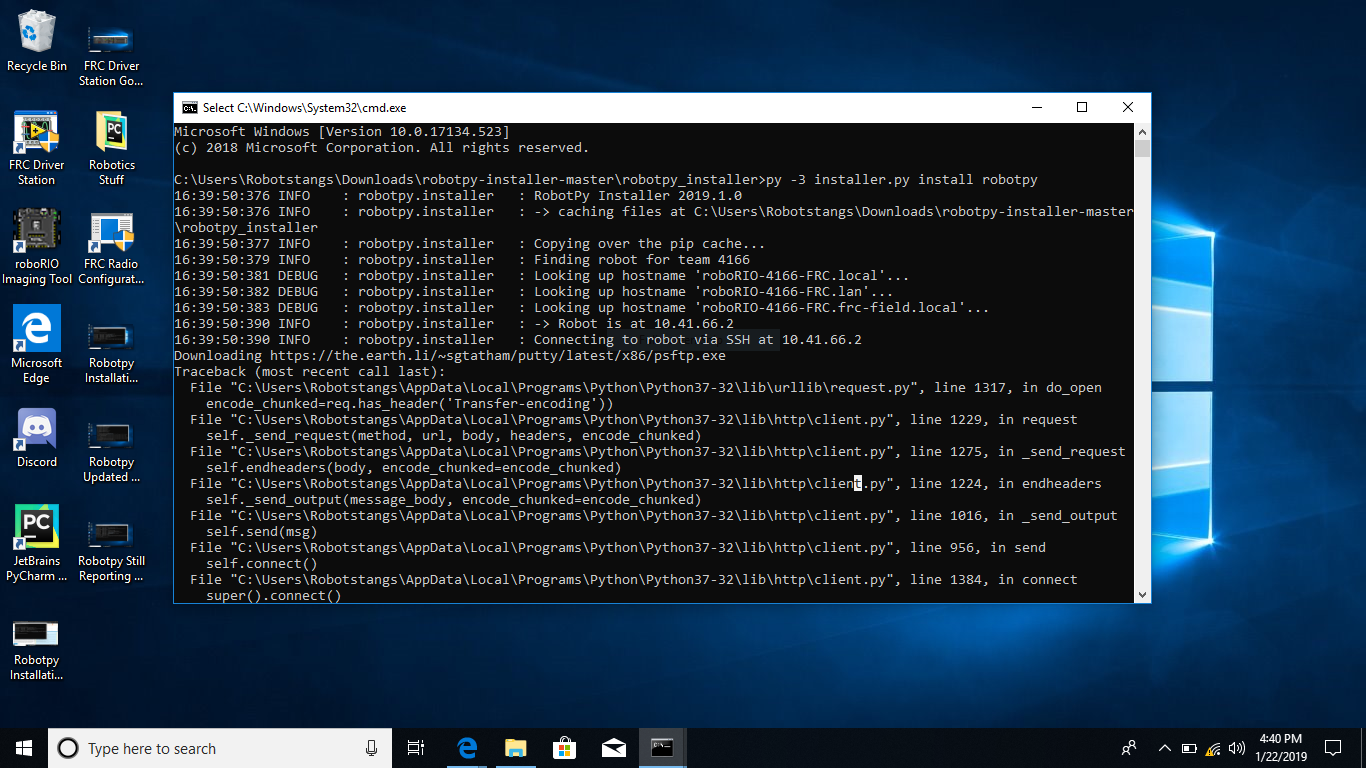Show hidden system tray icons
This screenshot has width=1366, height=768.
pos(1164,748)
